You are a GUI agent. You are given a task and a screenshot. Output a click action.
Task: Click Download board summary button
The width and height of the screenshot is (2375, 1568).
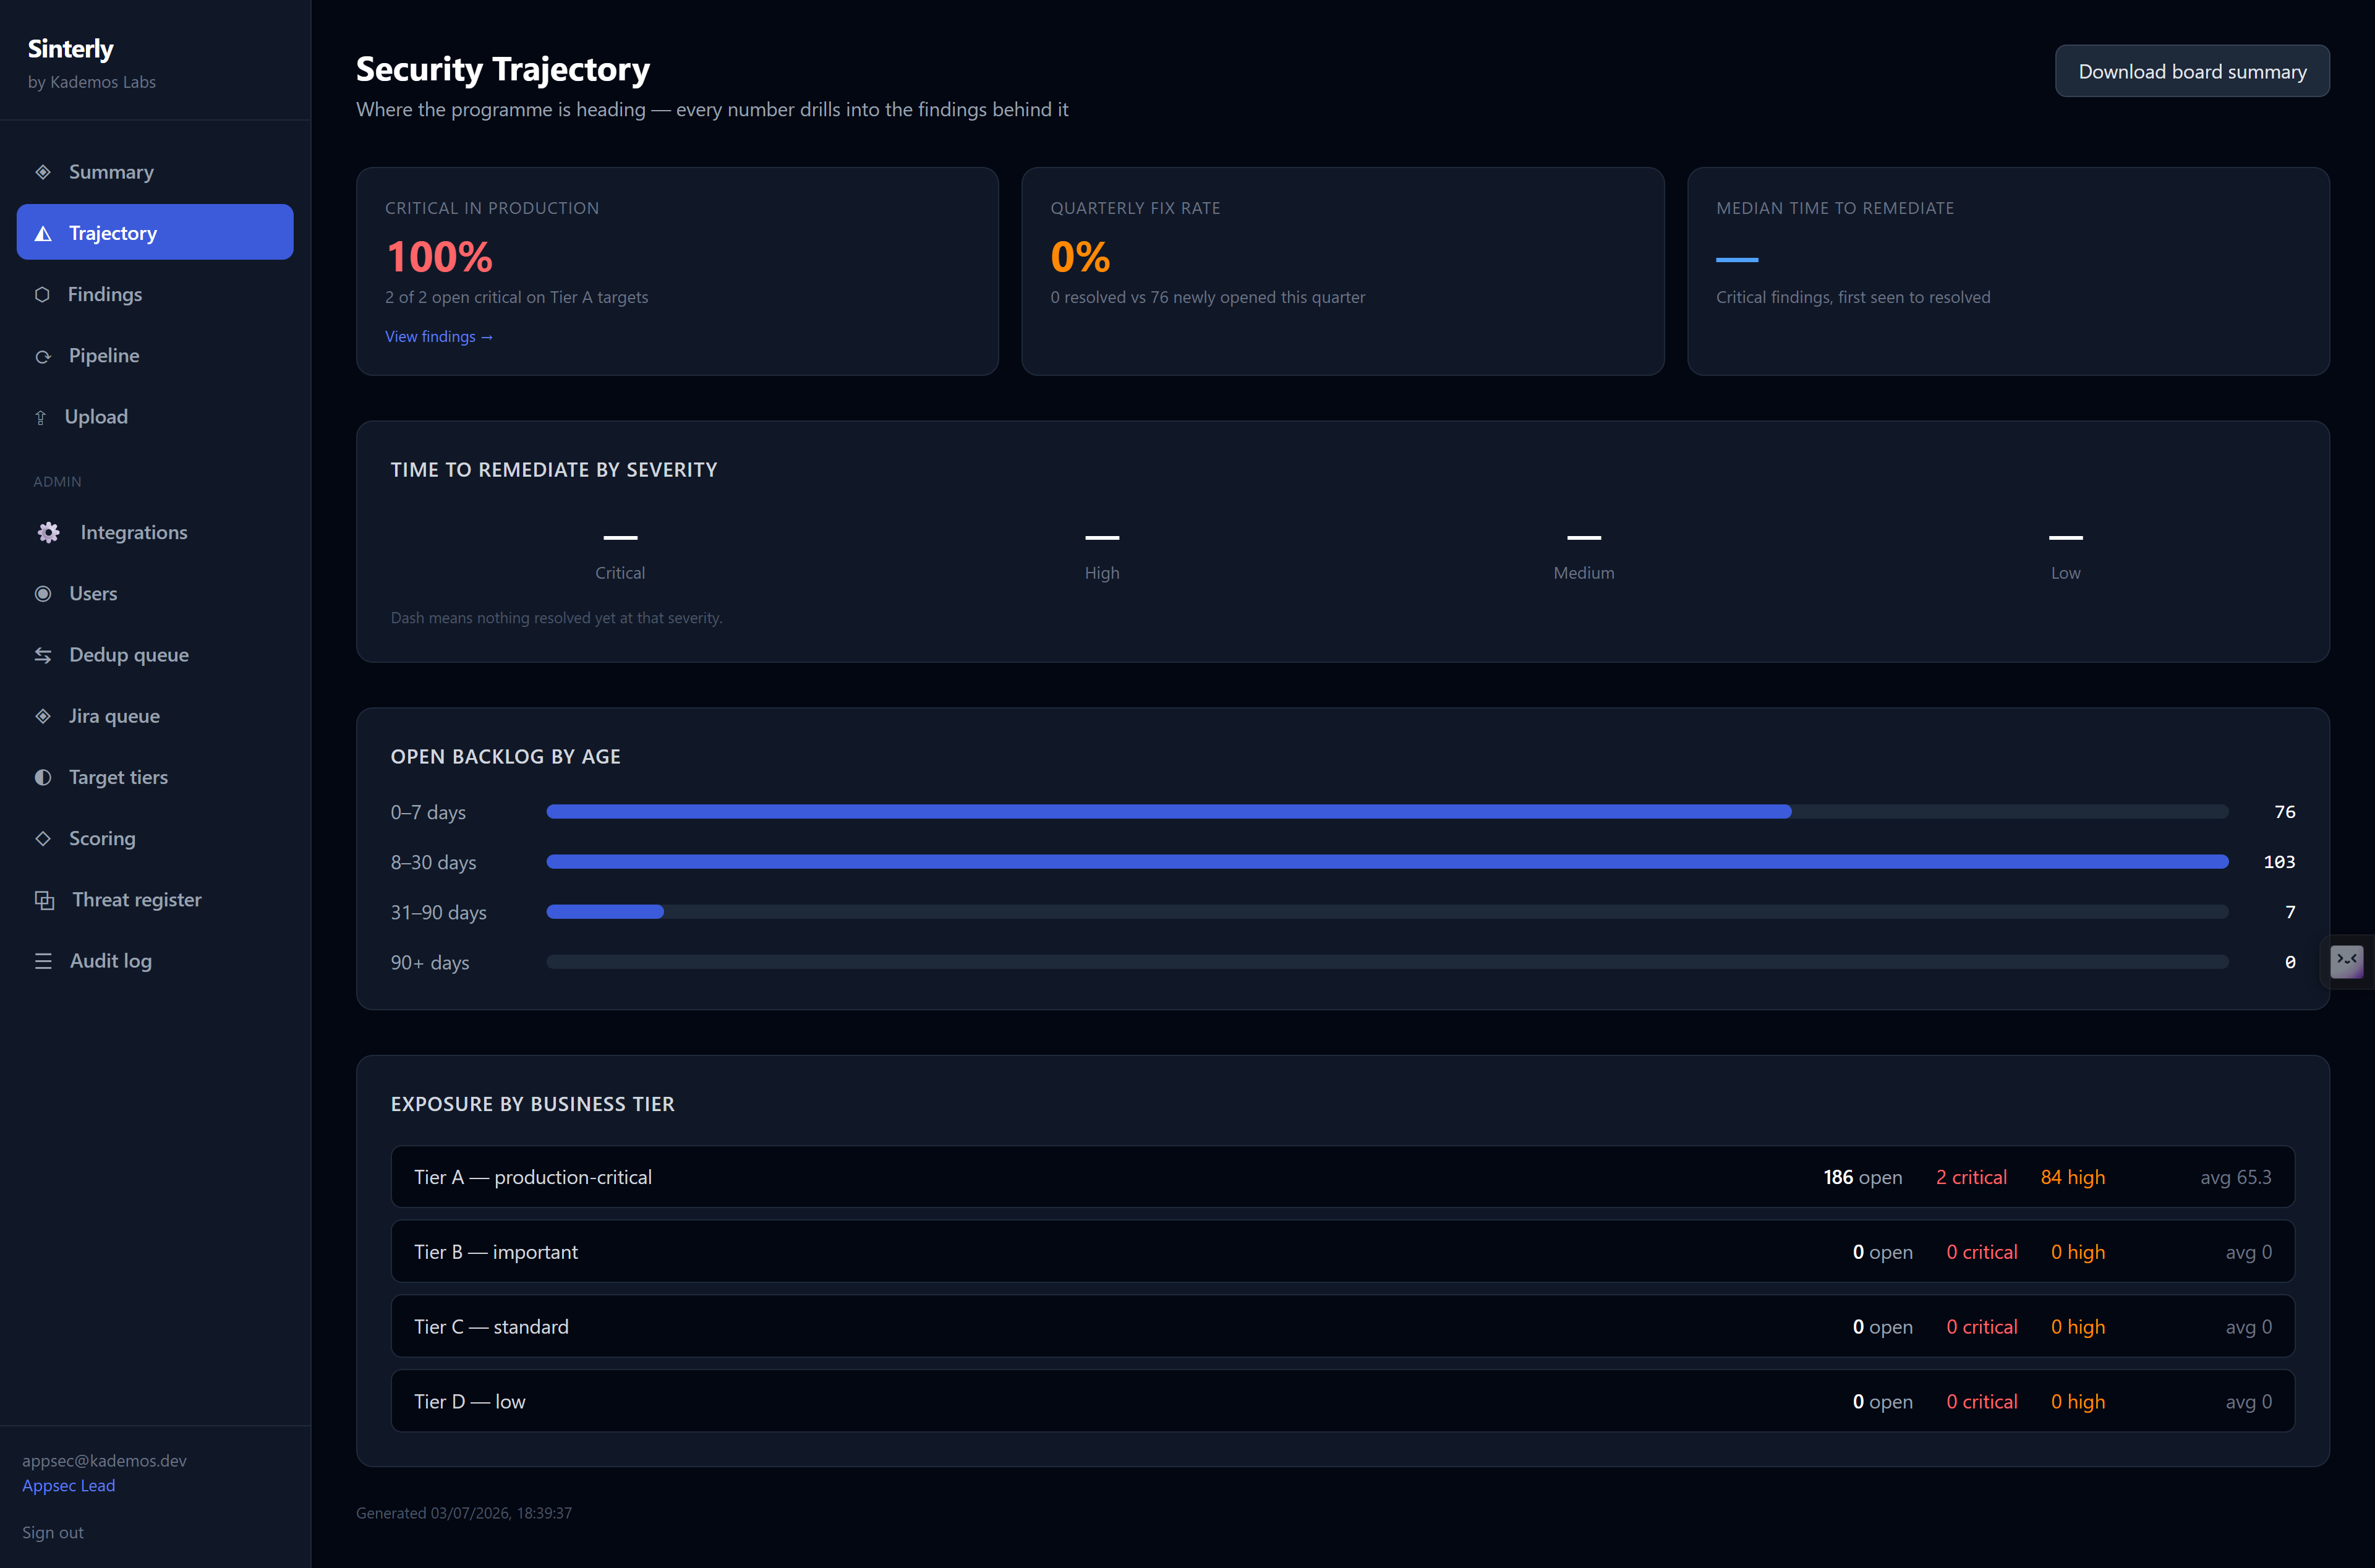tap(2192, 71)
